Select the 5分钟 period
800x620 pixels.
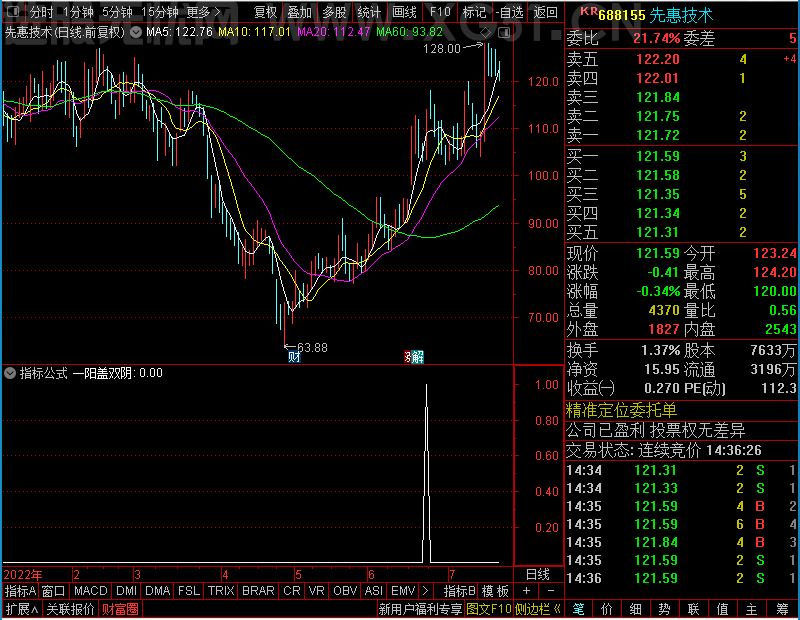117,11
